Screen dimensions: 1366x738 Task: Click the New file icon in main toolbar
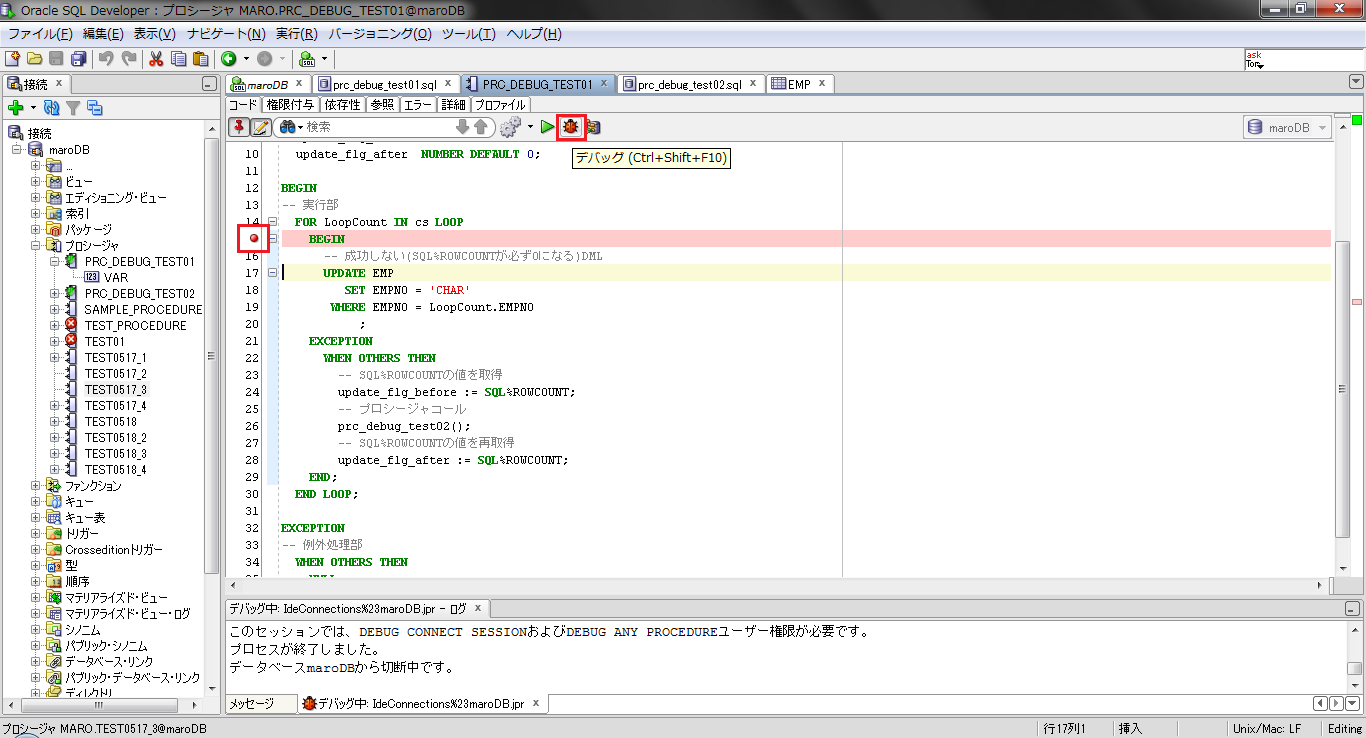[13, 59]
